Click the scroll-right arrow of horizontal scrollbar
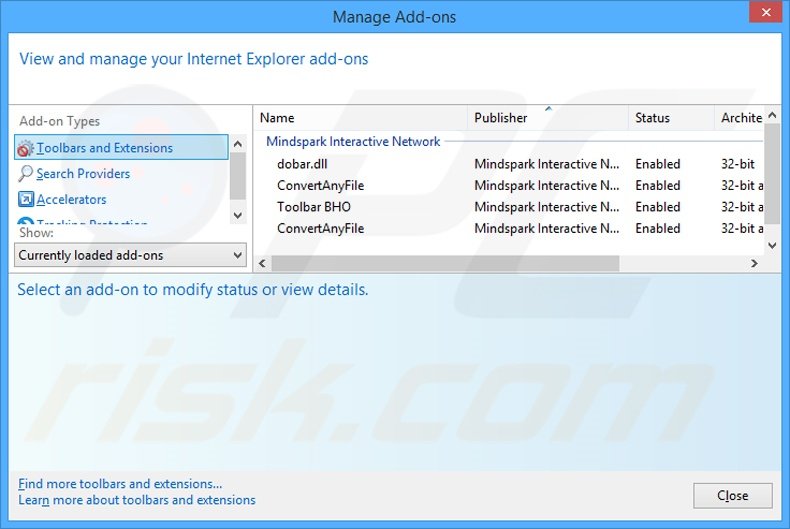Screen dimensions: 790x529 tap(754, 263)
